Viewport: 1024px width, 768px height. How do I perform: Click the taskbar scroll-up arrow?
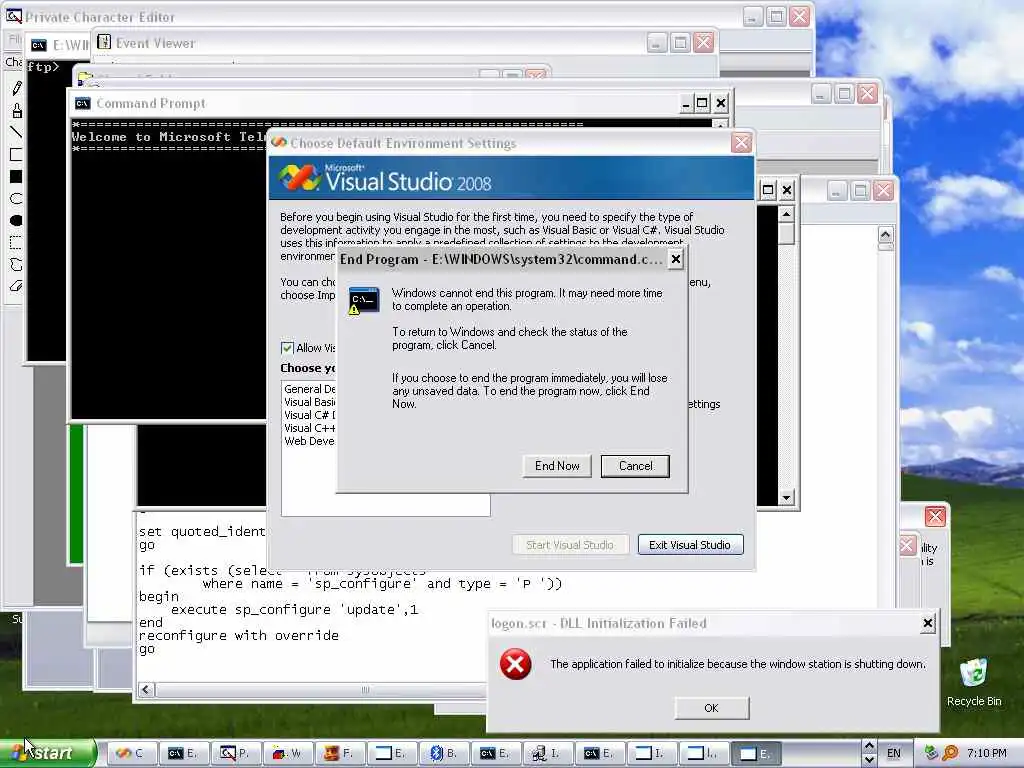click(x=869, y=746)
